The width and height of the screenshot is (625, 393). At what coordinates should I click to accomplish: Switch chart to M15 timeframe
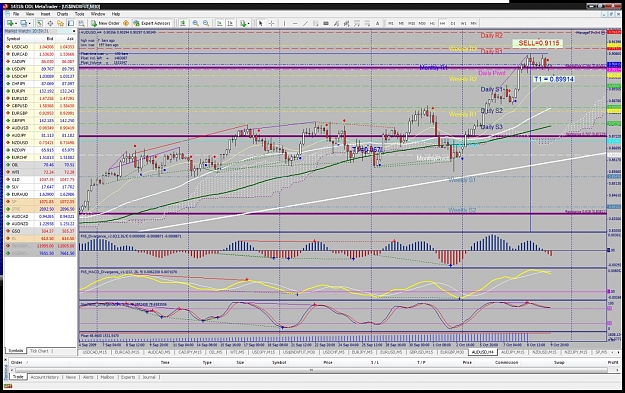coord(411,23)
